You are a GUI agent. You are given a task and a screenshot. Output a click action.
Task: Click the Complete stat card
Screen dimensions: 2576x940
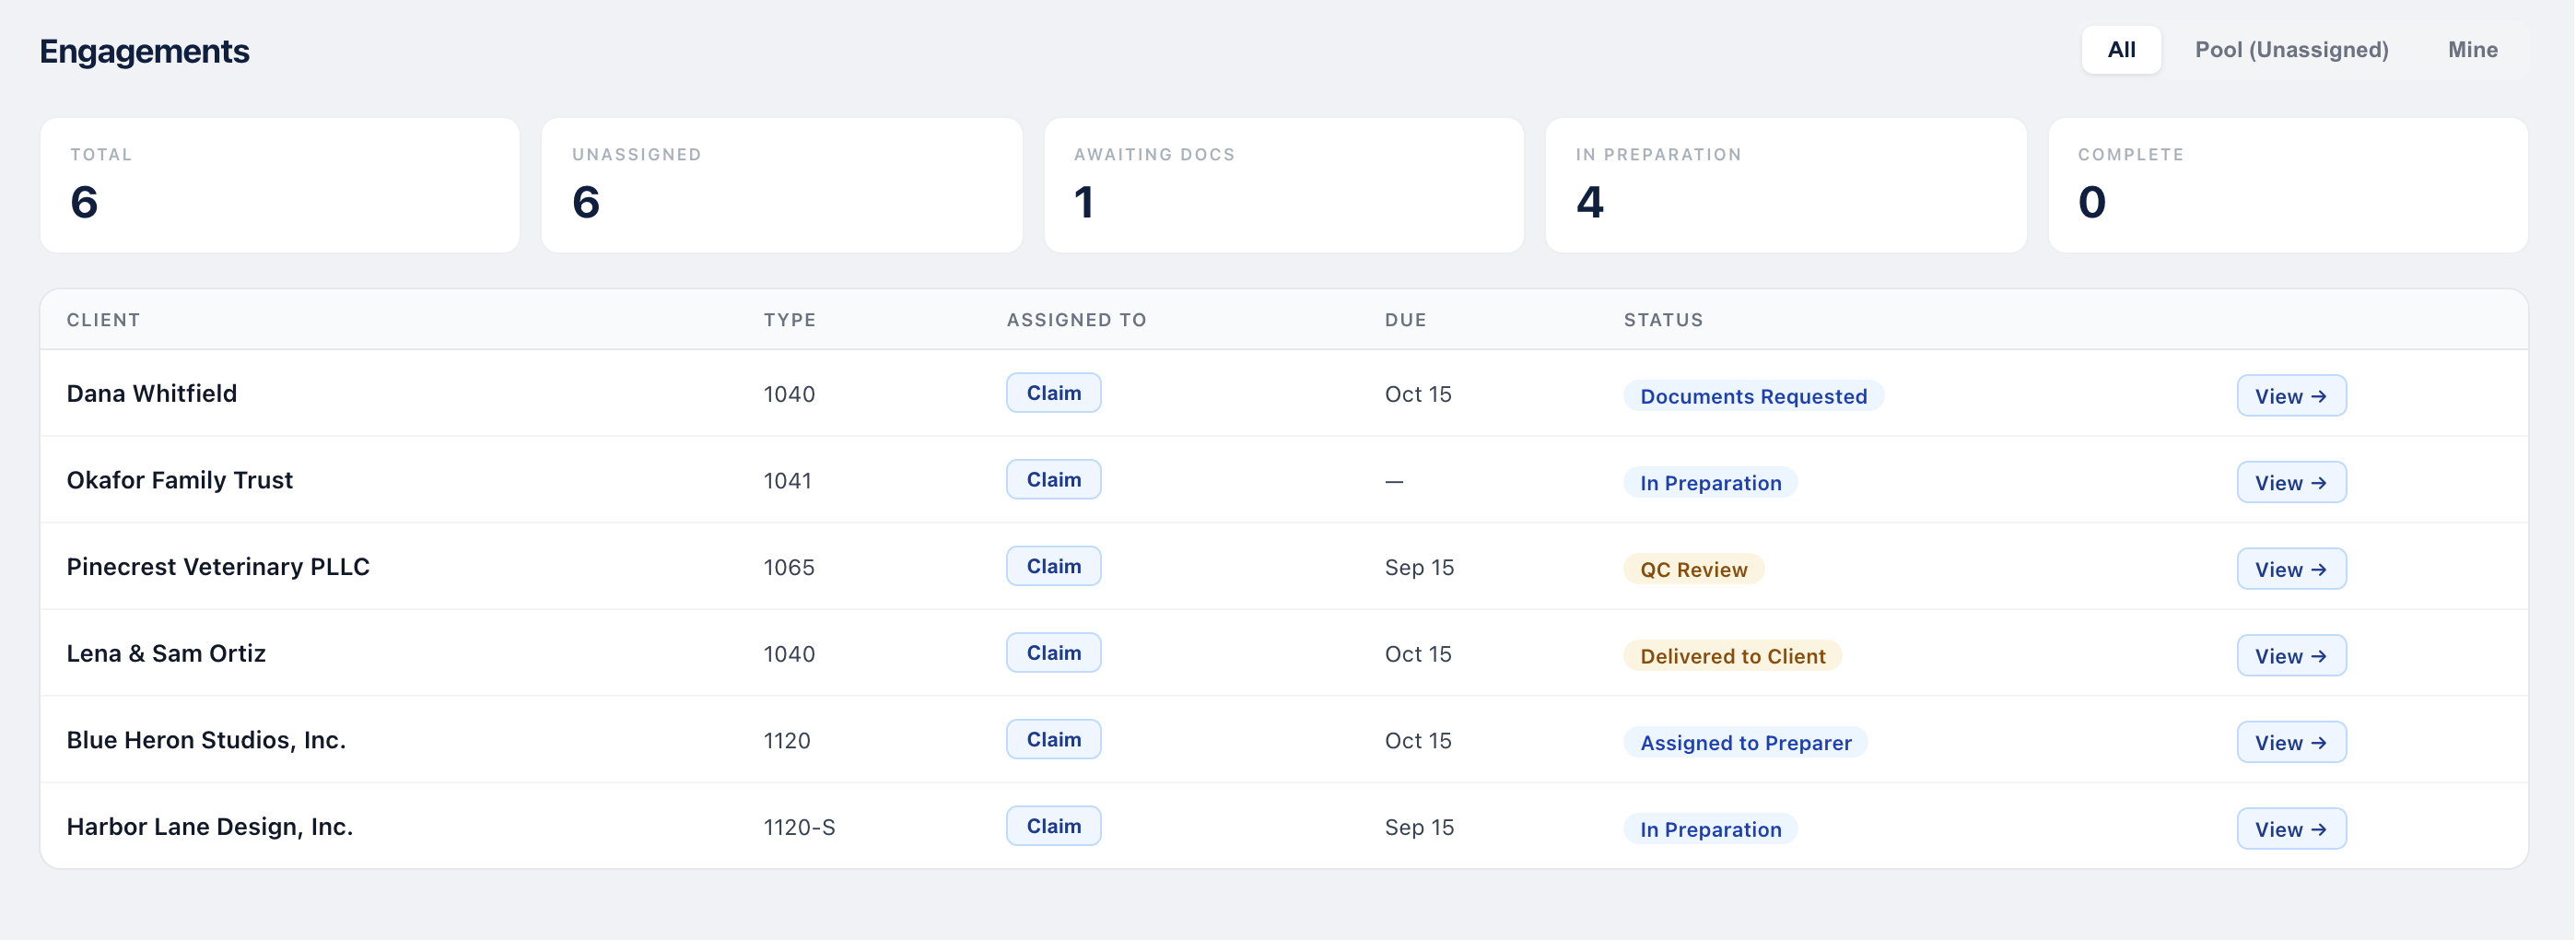pyautogui.click(x=2288, y=186)
